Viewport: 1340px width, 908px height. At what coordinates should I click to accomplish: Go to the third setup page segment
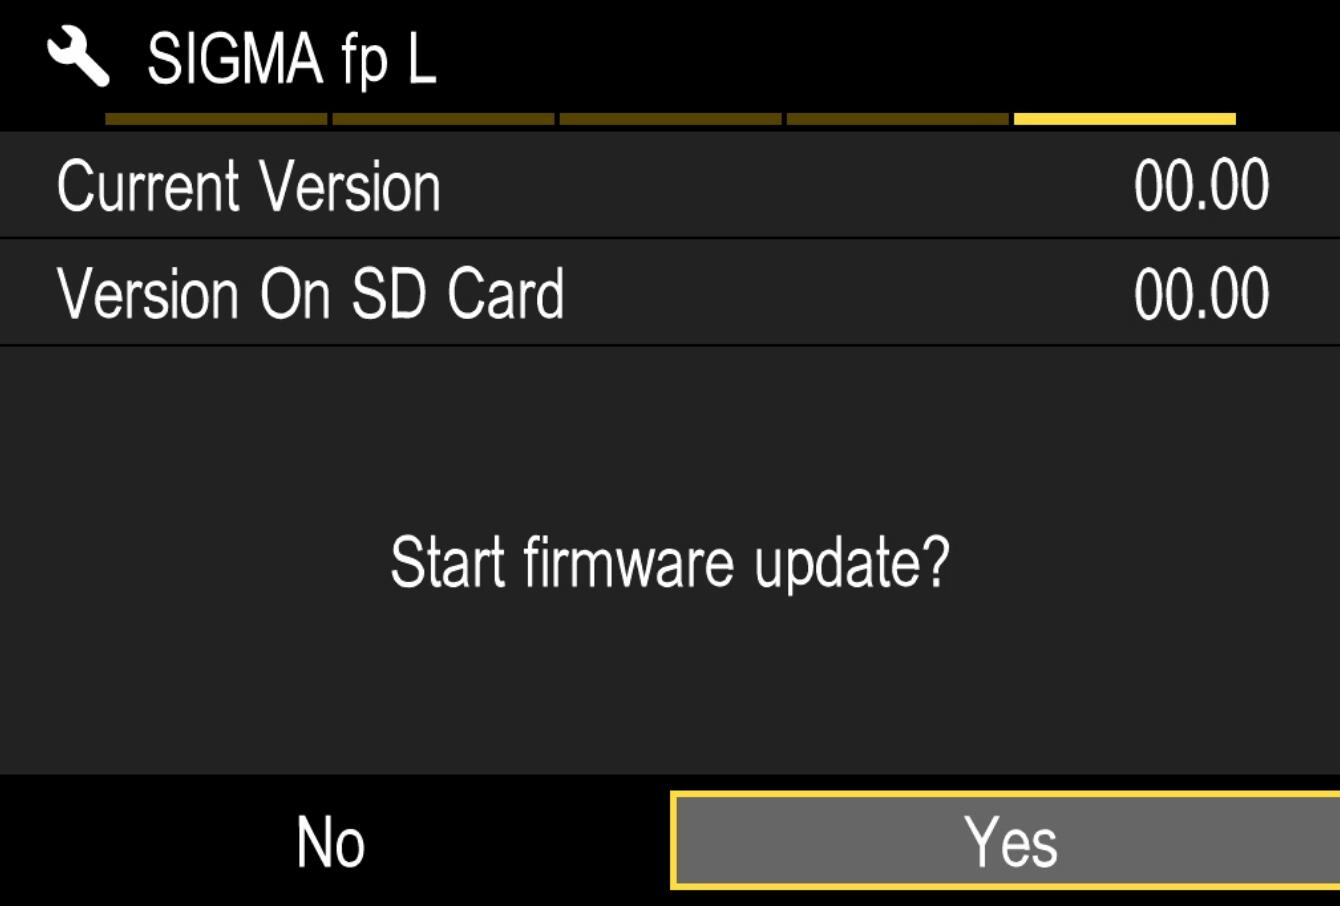click(x=670, y=119)
